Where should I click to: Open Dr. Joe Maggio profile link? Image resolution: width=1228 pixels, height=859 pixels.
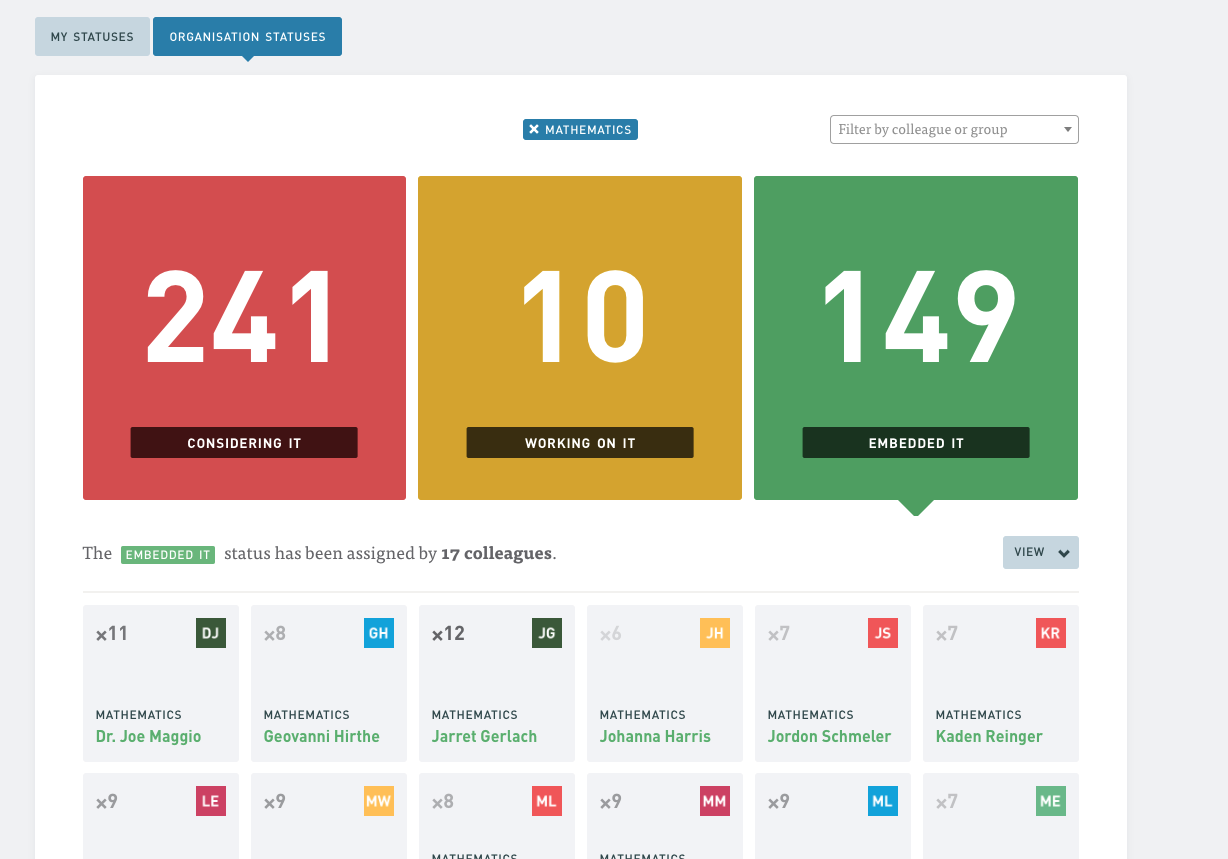[x=148, y=737]
